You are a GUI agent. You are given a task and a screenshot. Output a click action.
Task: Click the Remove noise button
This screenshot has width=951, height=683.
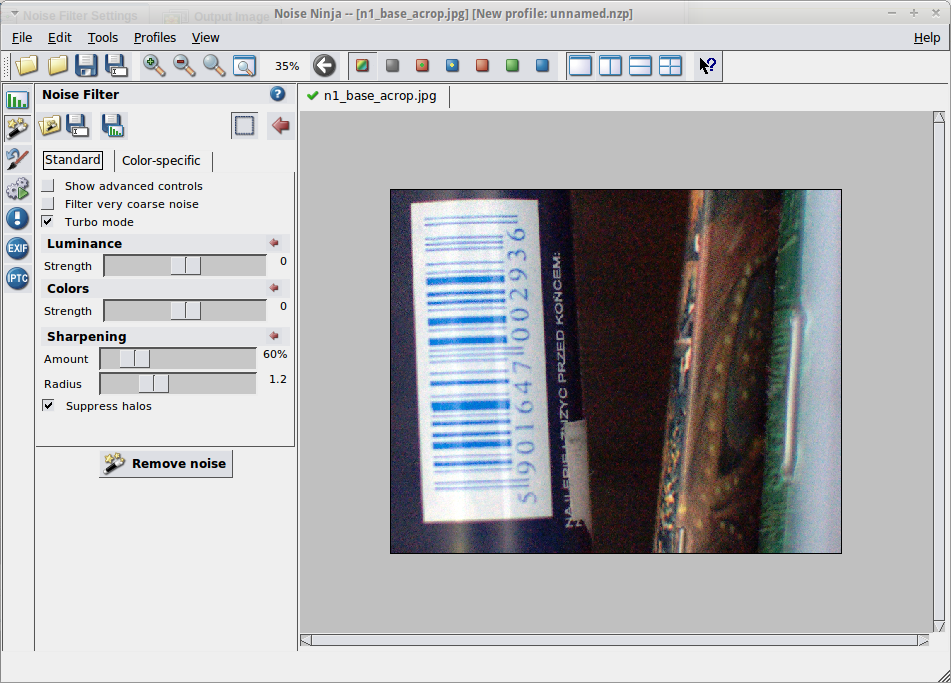pos(166,463)
